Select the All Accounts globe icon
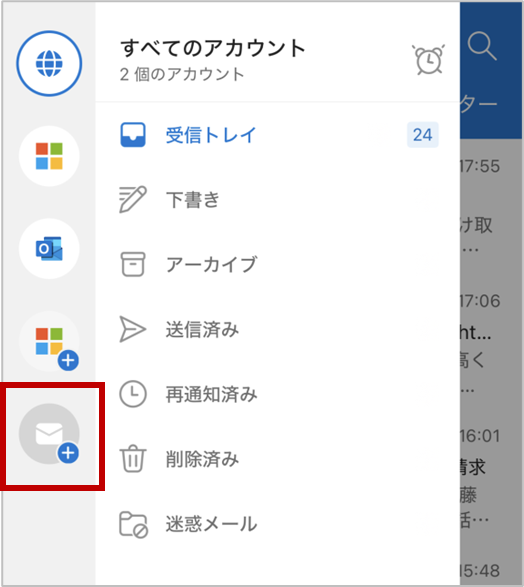The height and width of the screenshot is (587, 524). (49, 63)
